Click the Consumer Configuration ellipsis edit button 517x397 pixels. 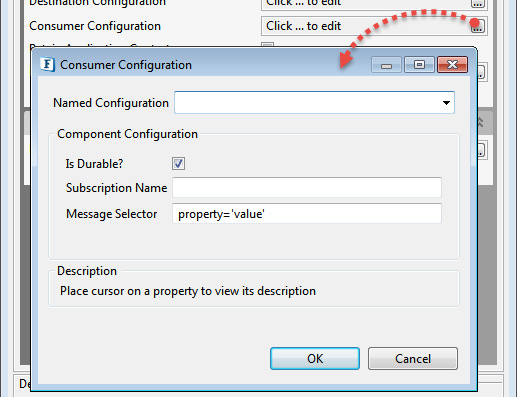(477, 26)
